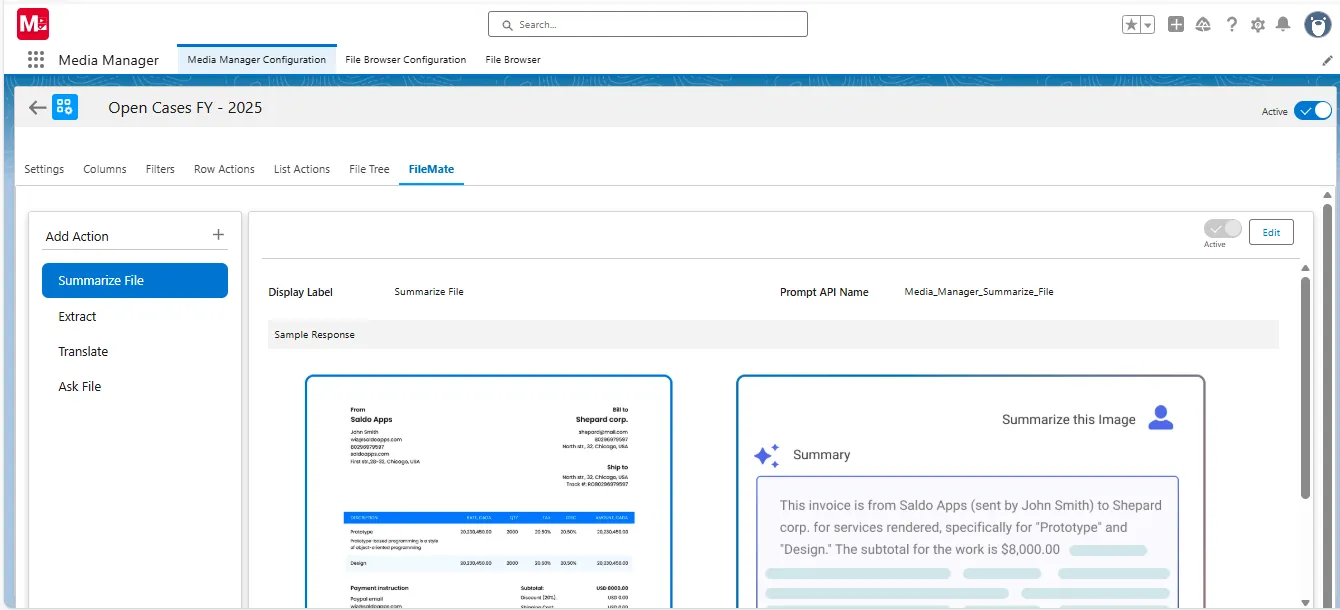
Task: Click the invoice summary text box
Action: click(x=968, y=541)
